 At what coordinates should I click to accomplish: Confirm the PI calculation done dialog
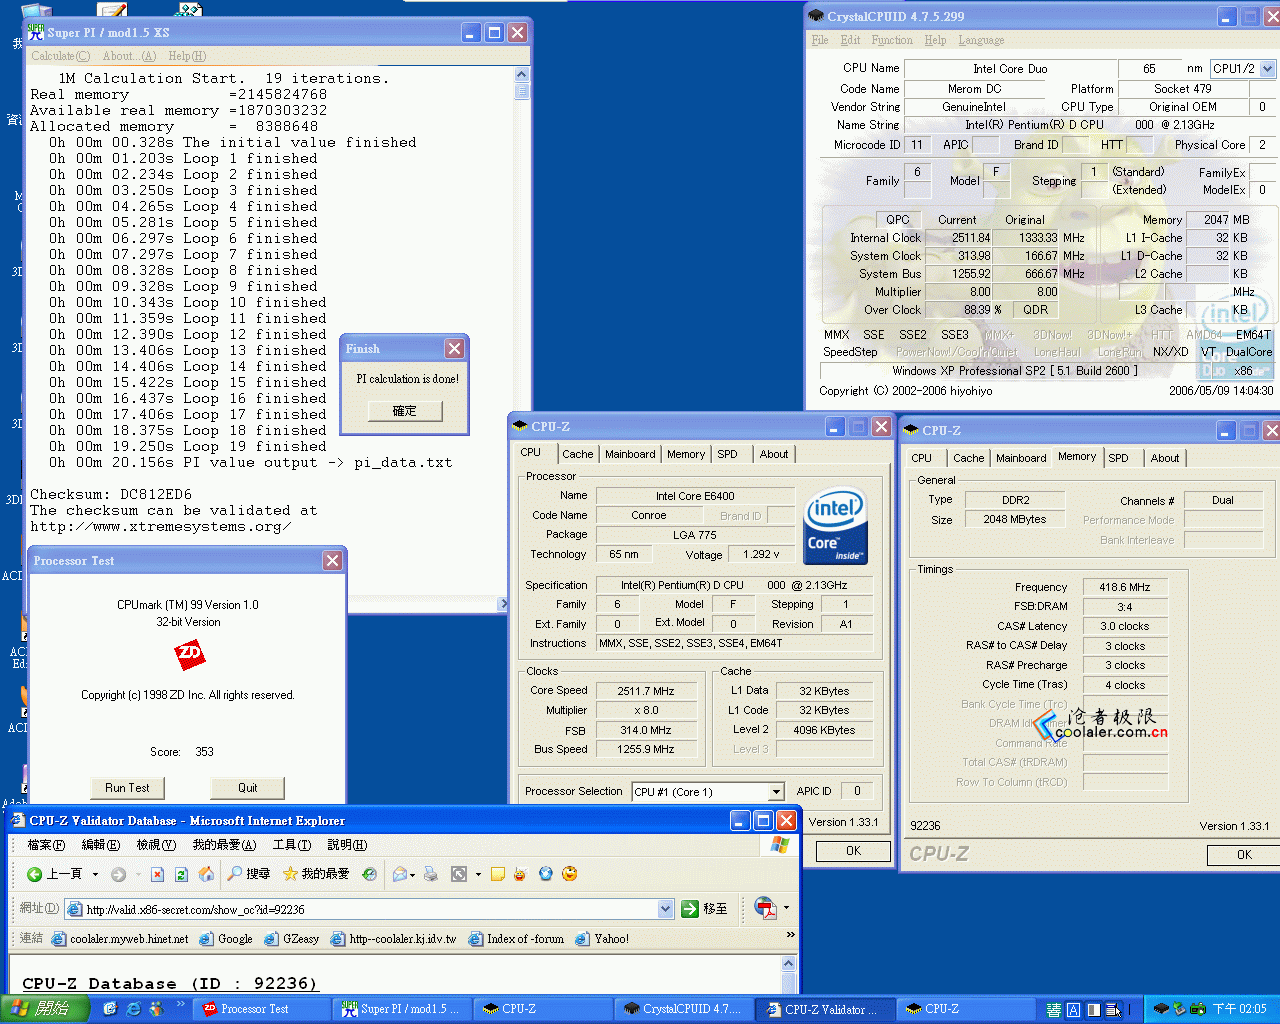tap(404, 411)
